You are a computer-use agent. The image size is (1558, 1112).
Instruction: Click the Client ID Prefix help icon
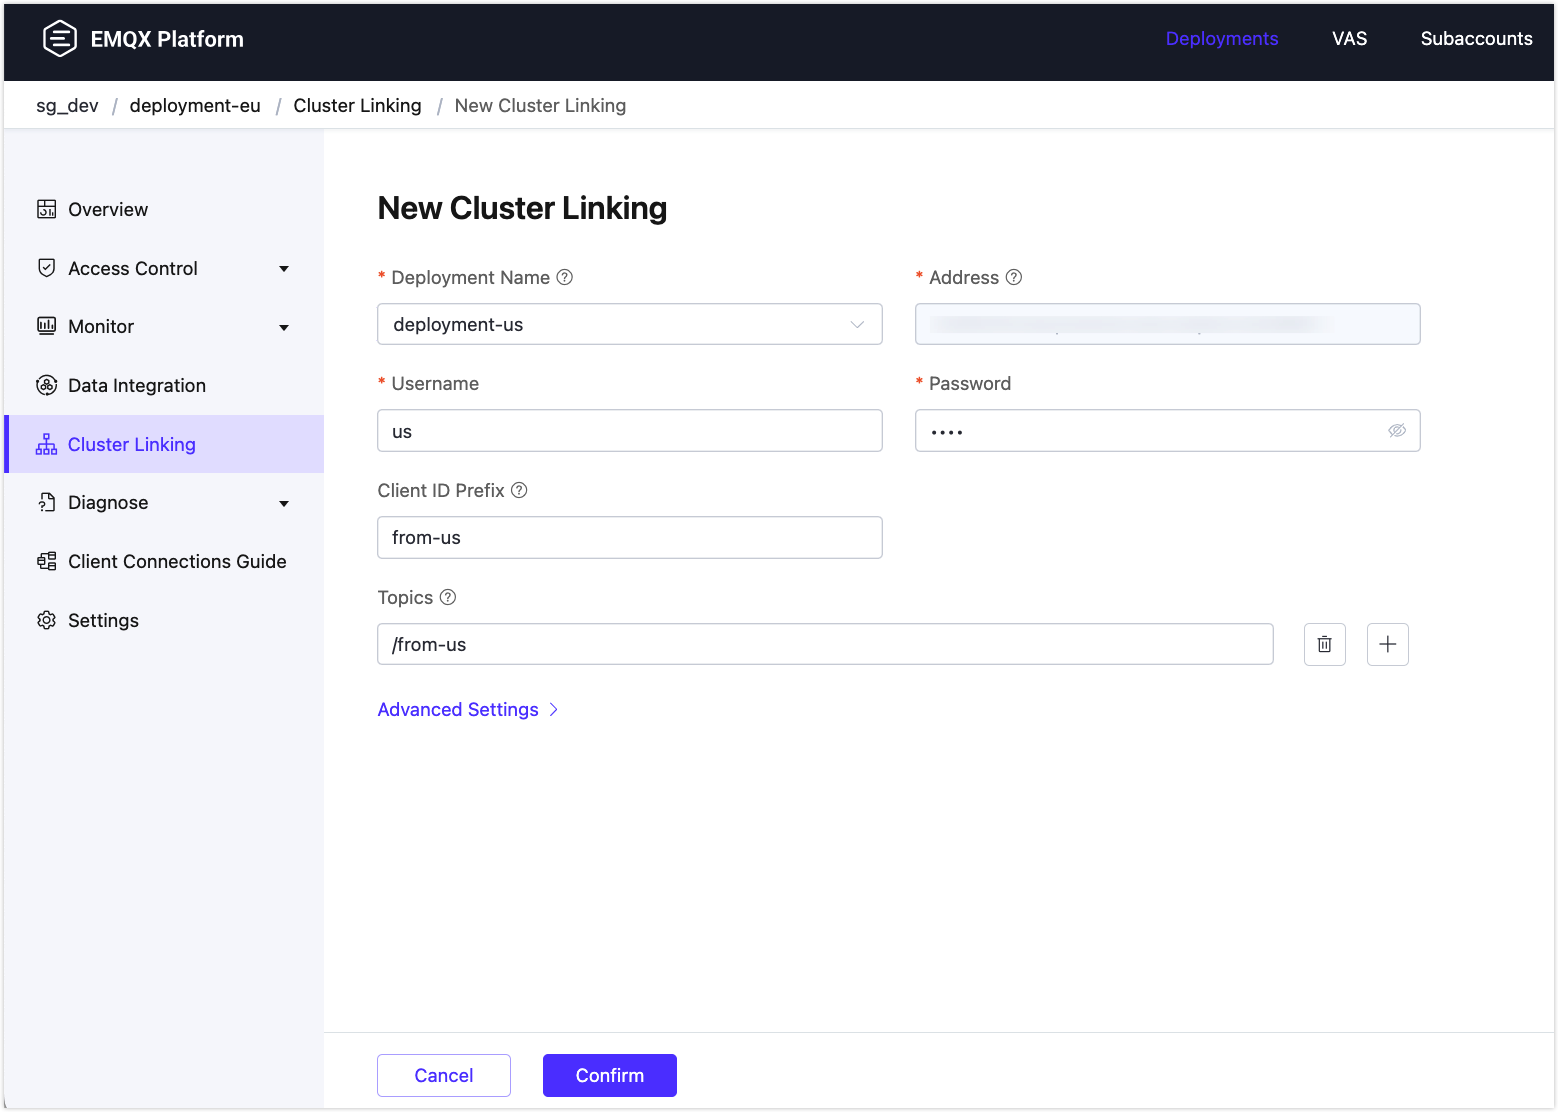(x=519, y=490)
